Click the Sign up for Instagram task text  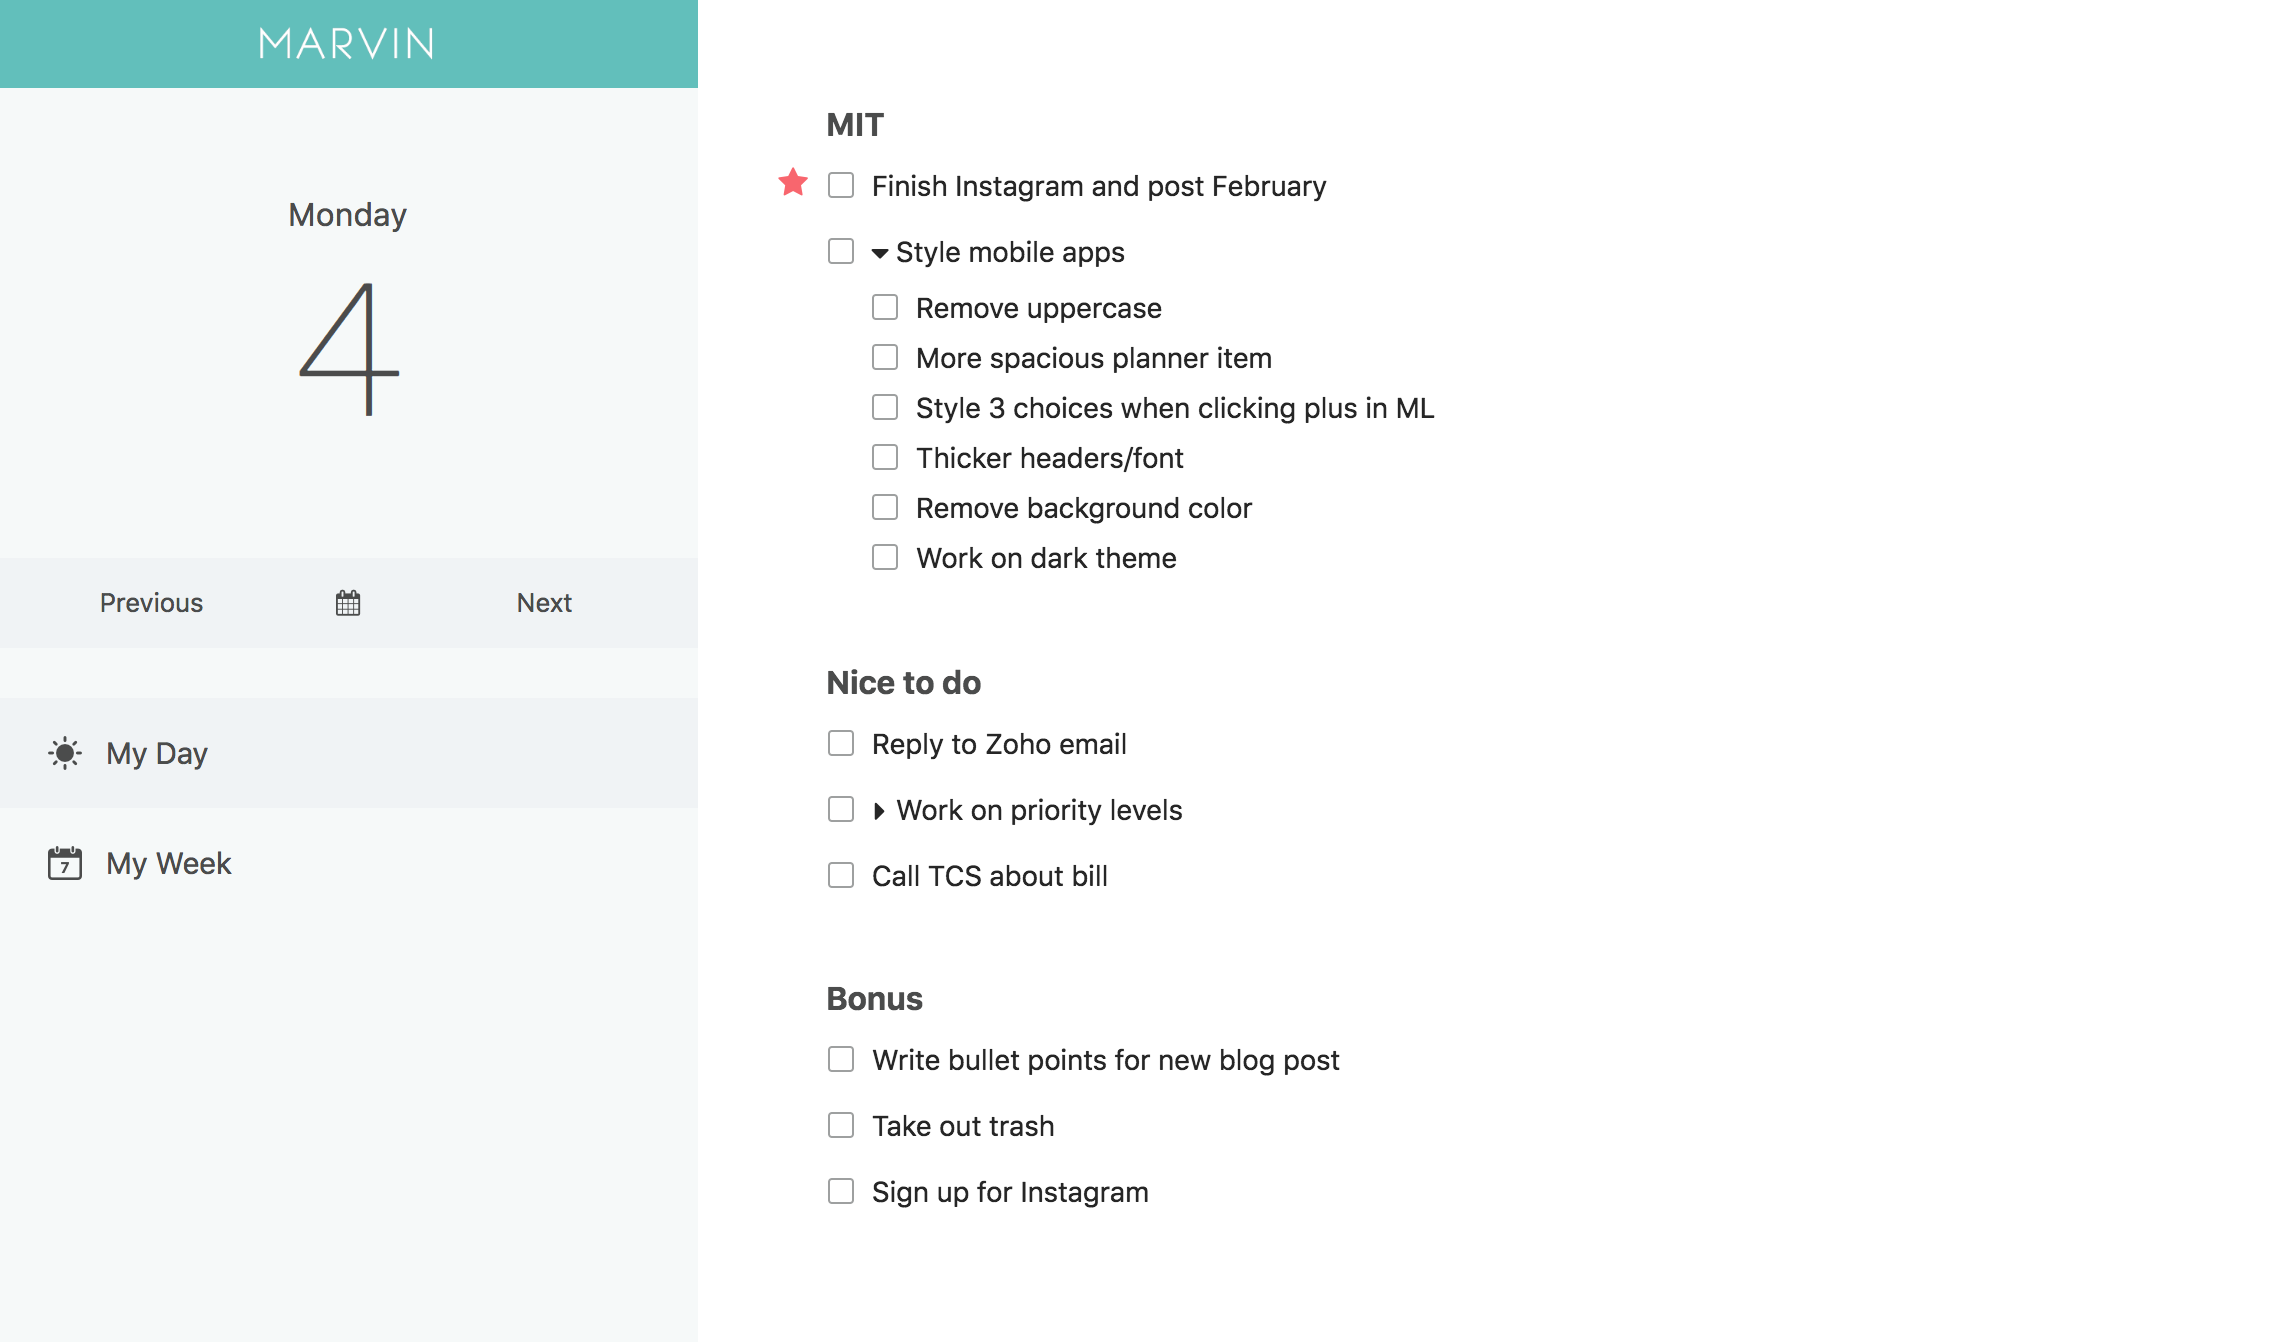tap(1010, 1192)
